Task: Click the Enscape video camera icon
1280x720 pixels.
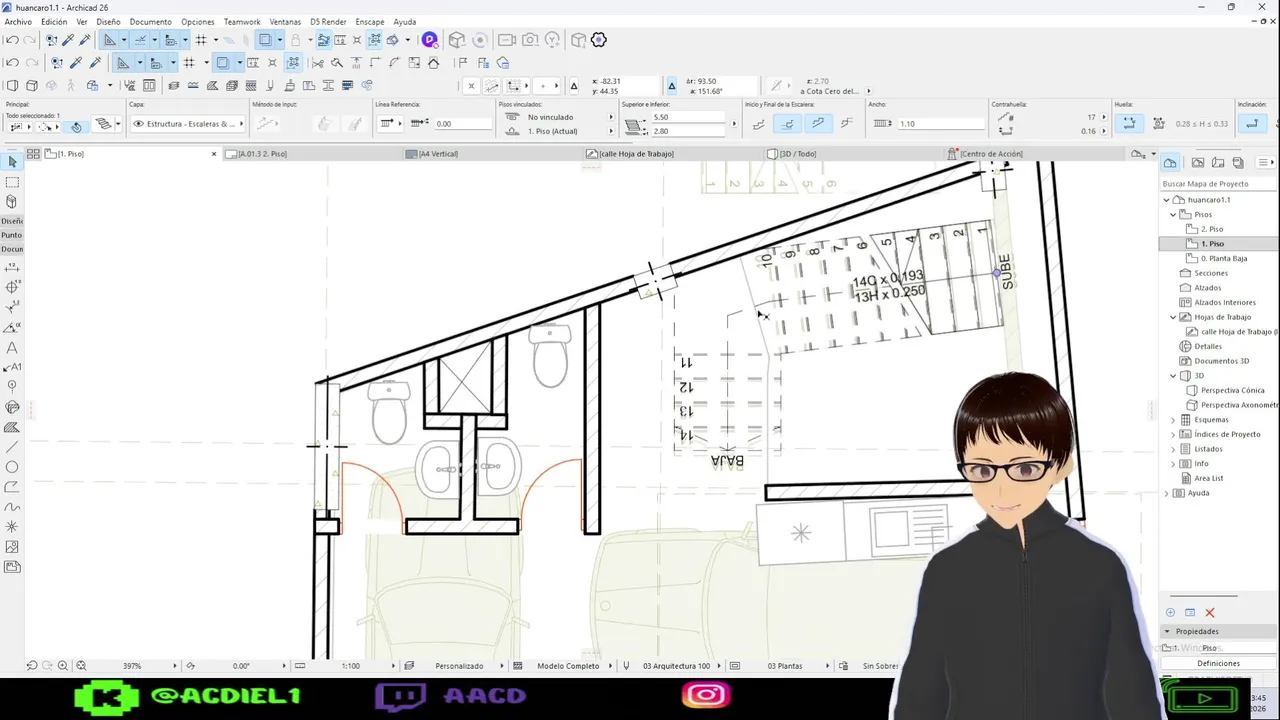Action: tap(507, 40)
